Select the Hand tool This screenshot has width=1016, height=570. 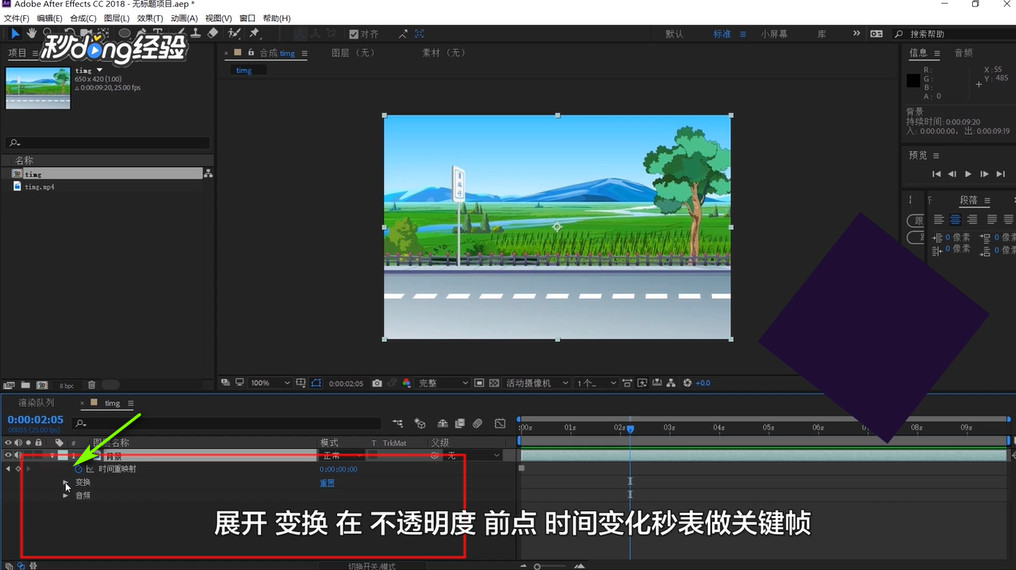click(x=31, y=33)
